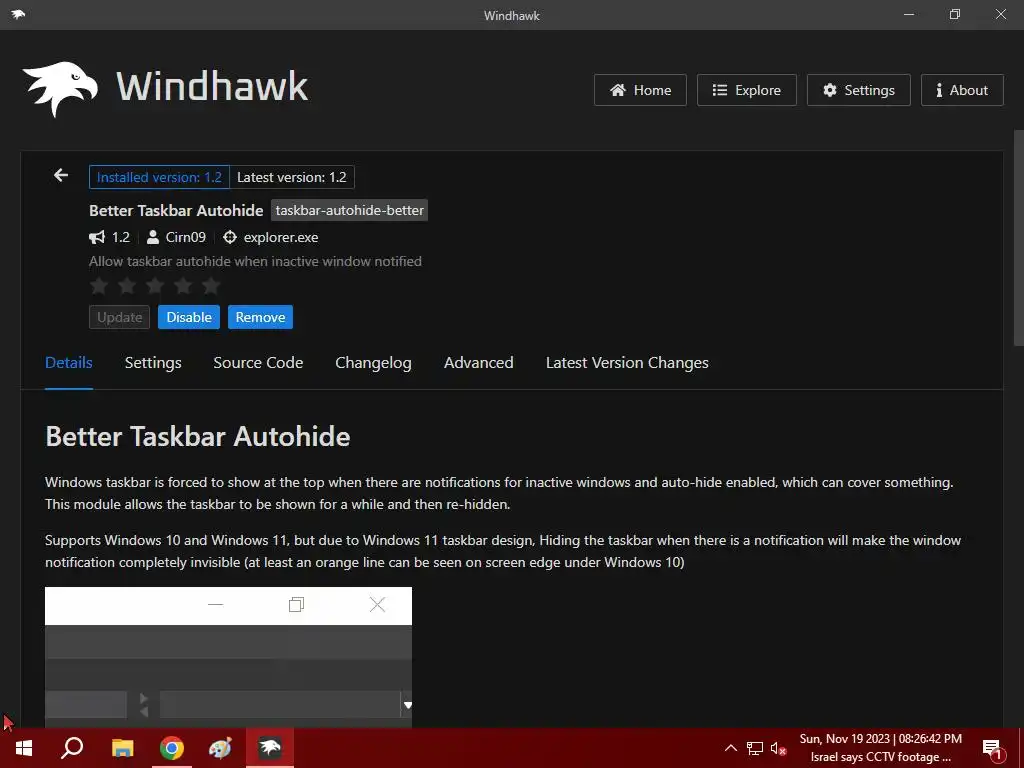Image resolution: width=1024 pixels, height=768 pixels.
Task: Click the explorer.exe target process label
Action: tap(281, 237)
